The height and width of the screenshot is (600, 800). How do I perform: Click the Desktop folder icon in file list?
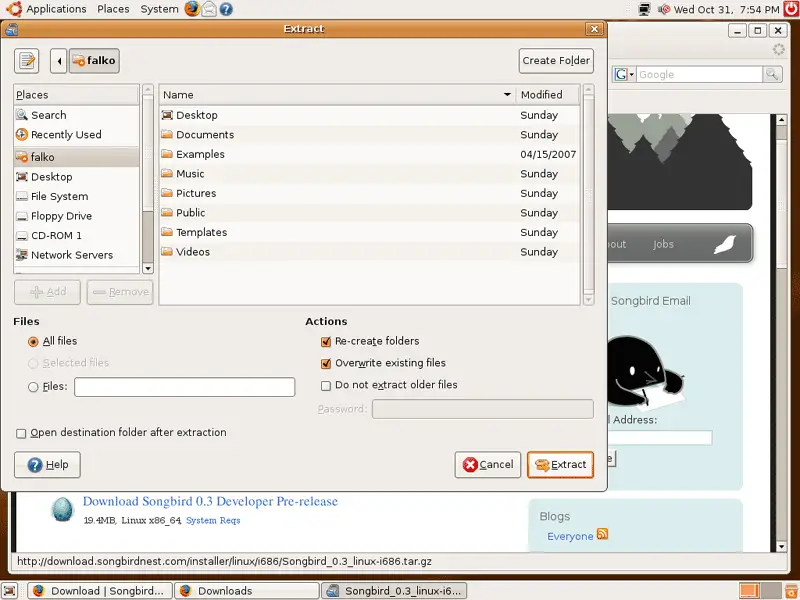pos(167,115)
